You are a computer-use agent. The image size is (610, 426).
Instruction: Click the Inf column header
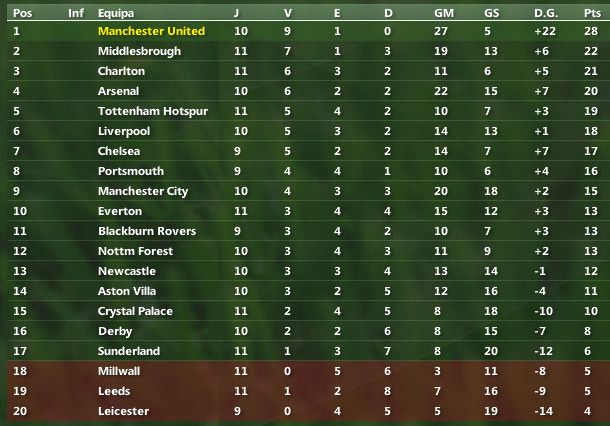(75, 12)
